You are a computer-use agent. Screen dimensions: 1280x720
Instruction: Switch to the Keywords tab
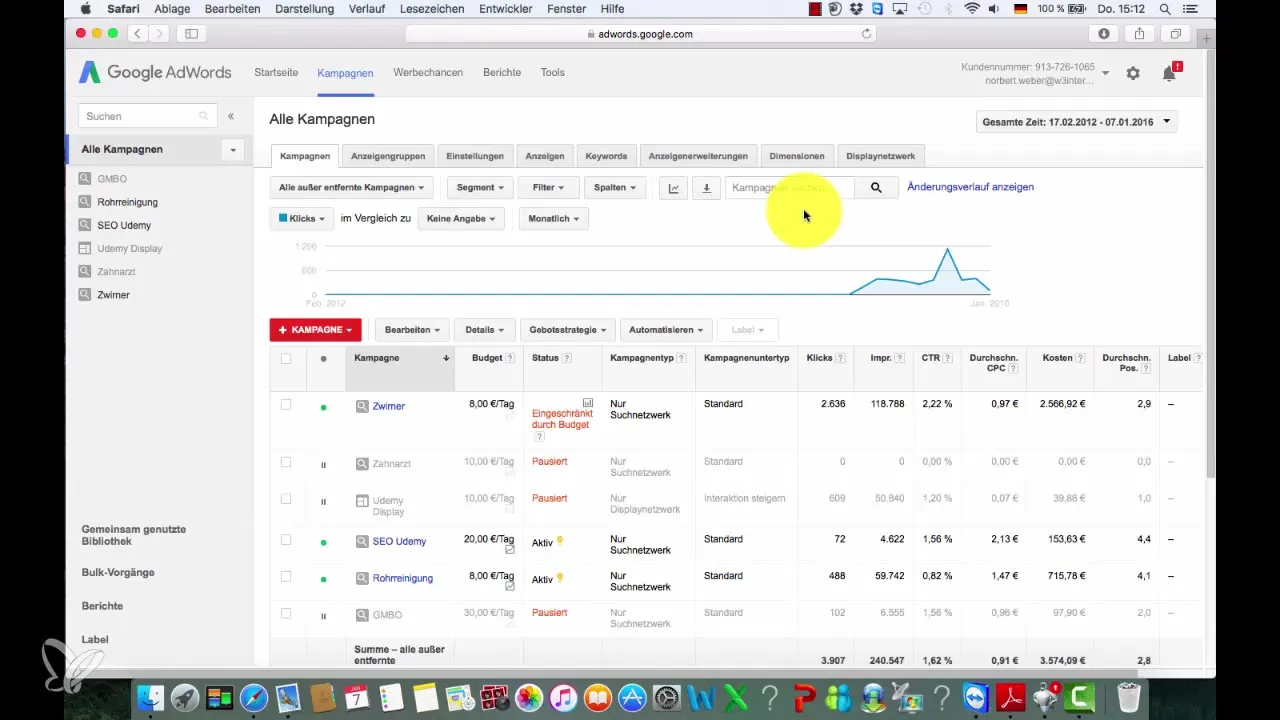(606, 156)
